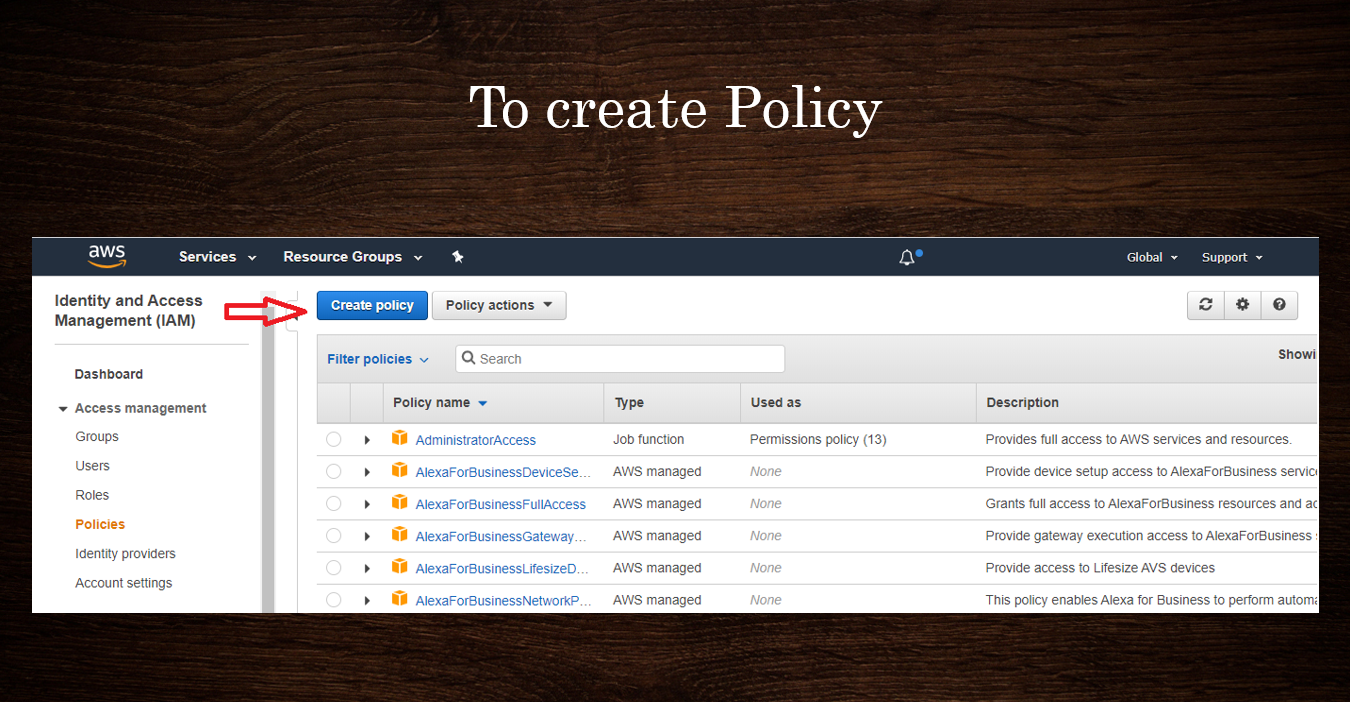The height and width of the screenshot is (702, 1350).
Task: Click 'Provide access to Lifesize AVS devices' text
Action: point(1100,567)
